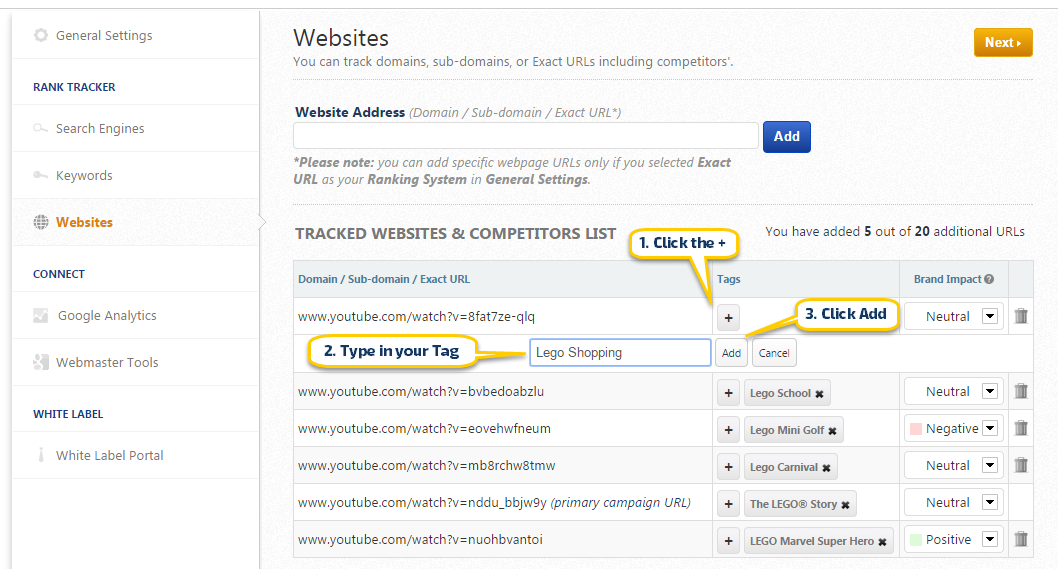Cancel the new tag entry
This screenshot has width=1058, height=569.
774,353
